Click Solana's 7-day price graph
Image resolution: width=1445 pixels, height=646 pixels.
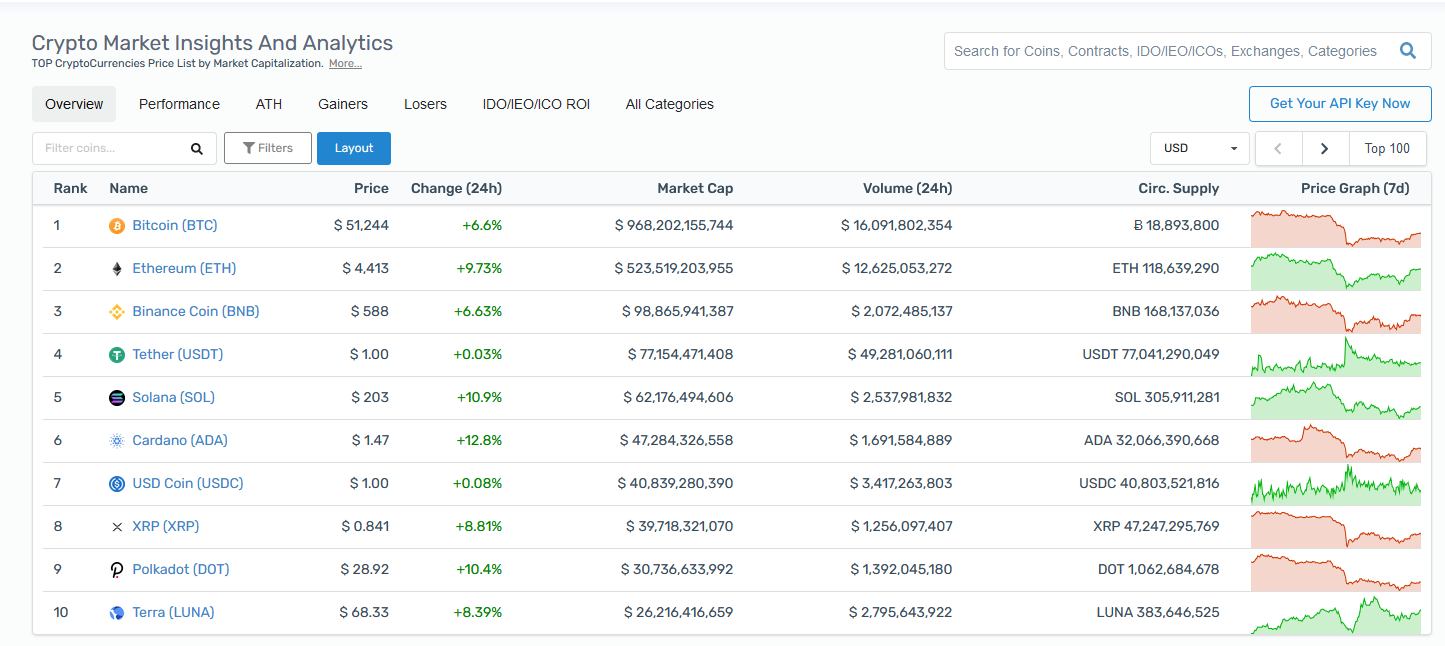(x=1336, y=399)
